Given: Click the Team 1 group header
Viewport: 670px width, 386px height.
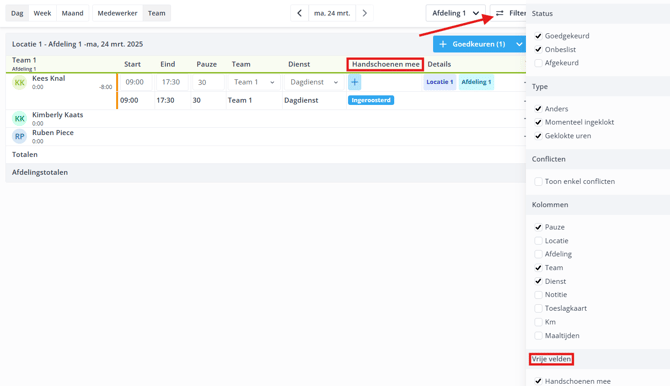Looking at the screenshot, I should (24, 60).
